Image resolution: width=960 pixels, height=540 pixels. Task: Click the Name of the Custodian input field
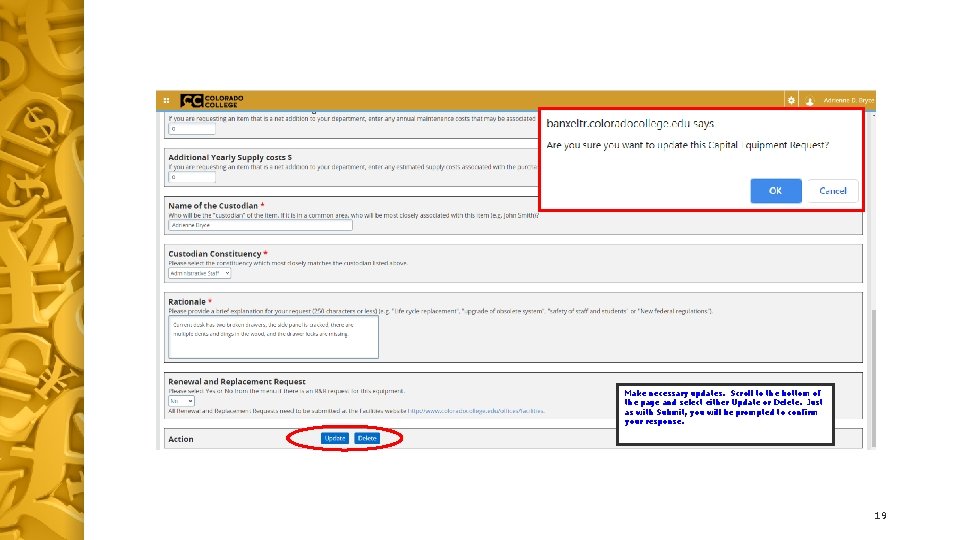tap(260, 225)
